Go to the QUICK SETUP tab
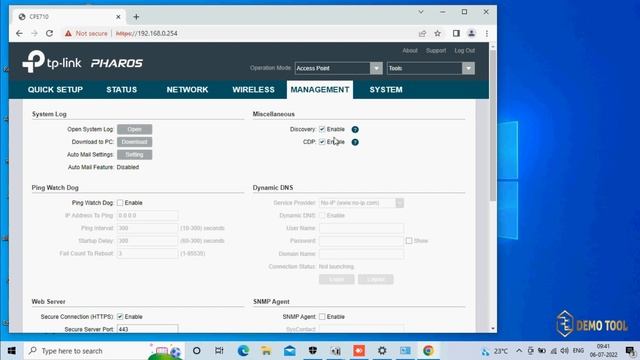Image resolution: width=640 pixels, height=360 pixels. [56, 90]
